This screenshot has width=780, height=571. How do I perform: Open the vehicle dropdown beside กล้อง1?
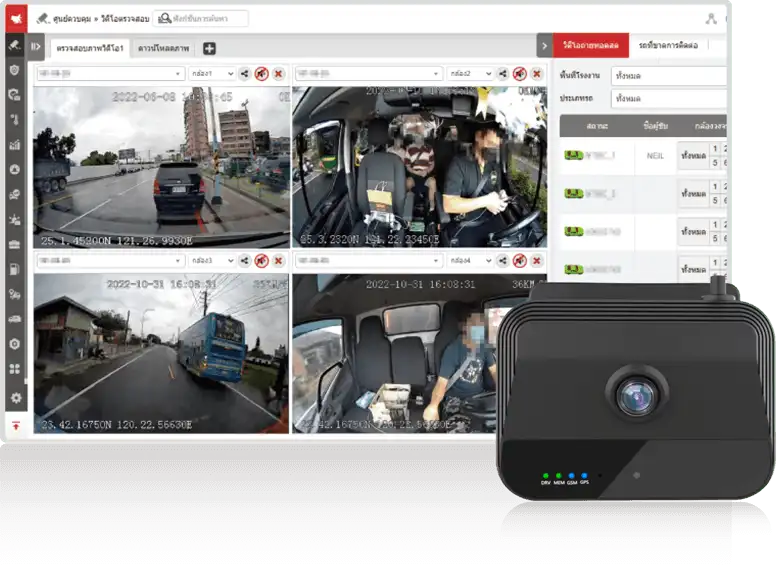click(x=110, y=74)
